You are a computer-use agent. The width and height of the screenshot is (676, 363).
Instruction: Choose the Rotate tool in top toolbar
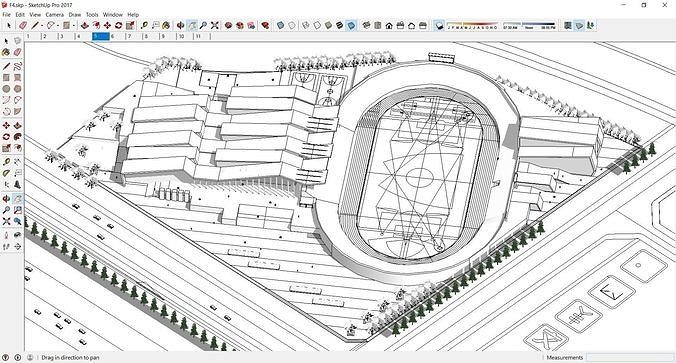pyautogui.click(x=119, y=26)
